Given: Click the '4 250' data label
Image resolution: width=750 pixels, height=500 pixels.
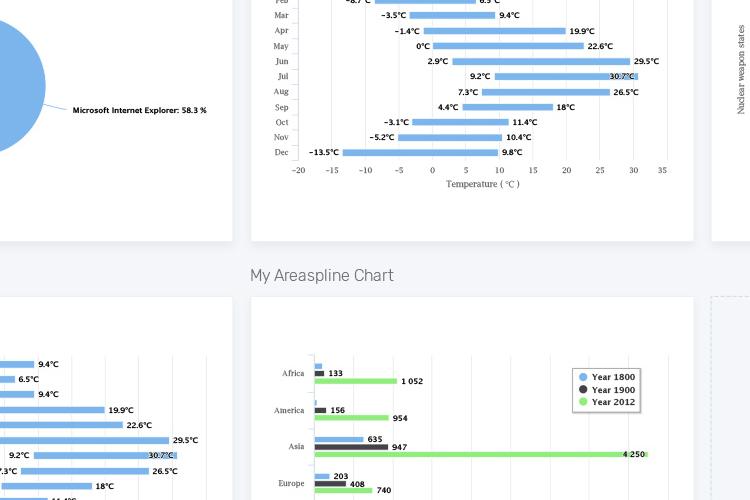Looking at the screenshot, I should (634, 454).
